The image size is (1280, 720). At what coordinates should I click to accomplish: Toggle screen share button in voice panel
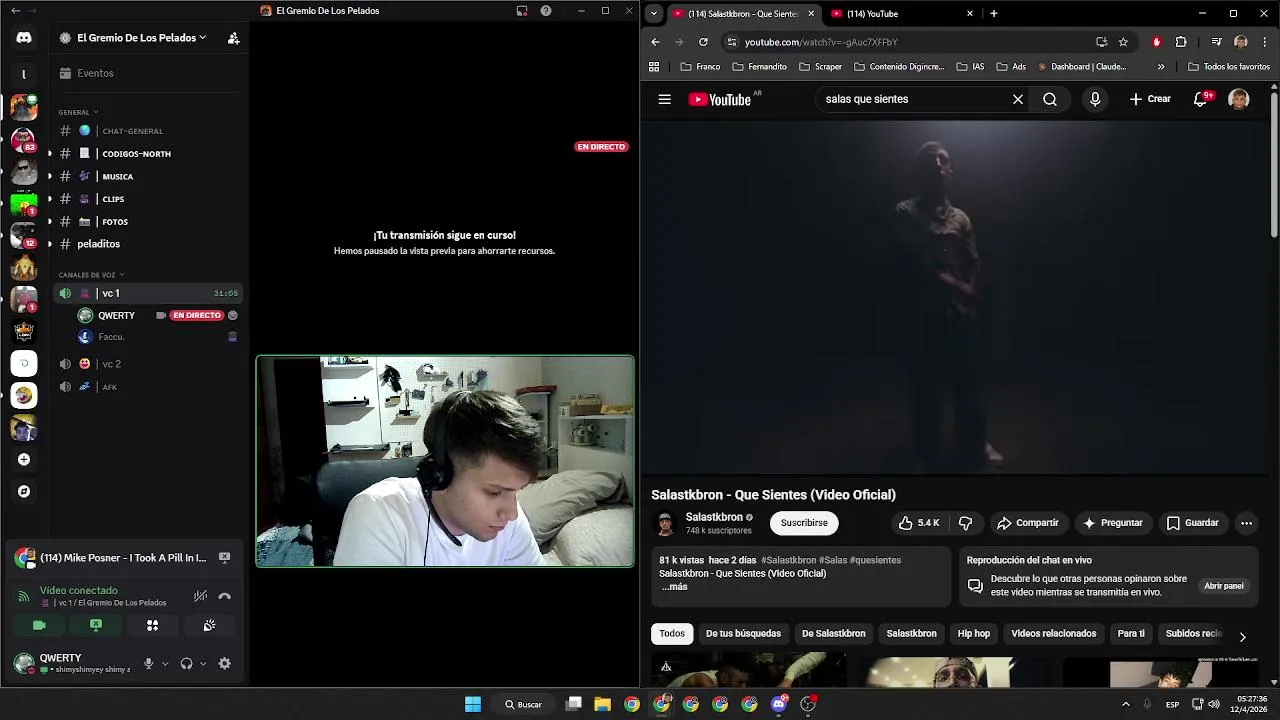click(96, 625)
